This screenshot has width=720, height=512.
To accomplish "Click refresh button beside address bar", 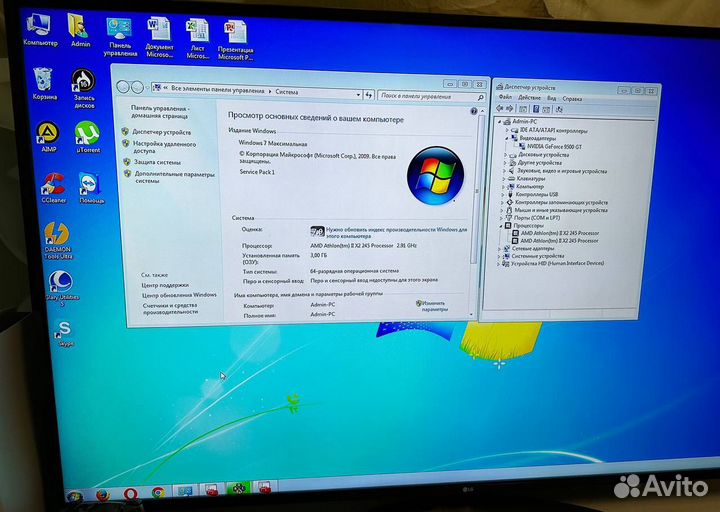I will [x=369, y=95].
